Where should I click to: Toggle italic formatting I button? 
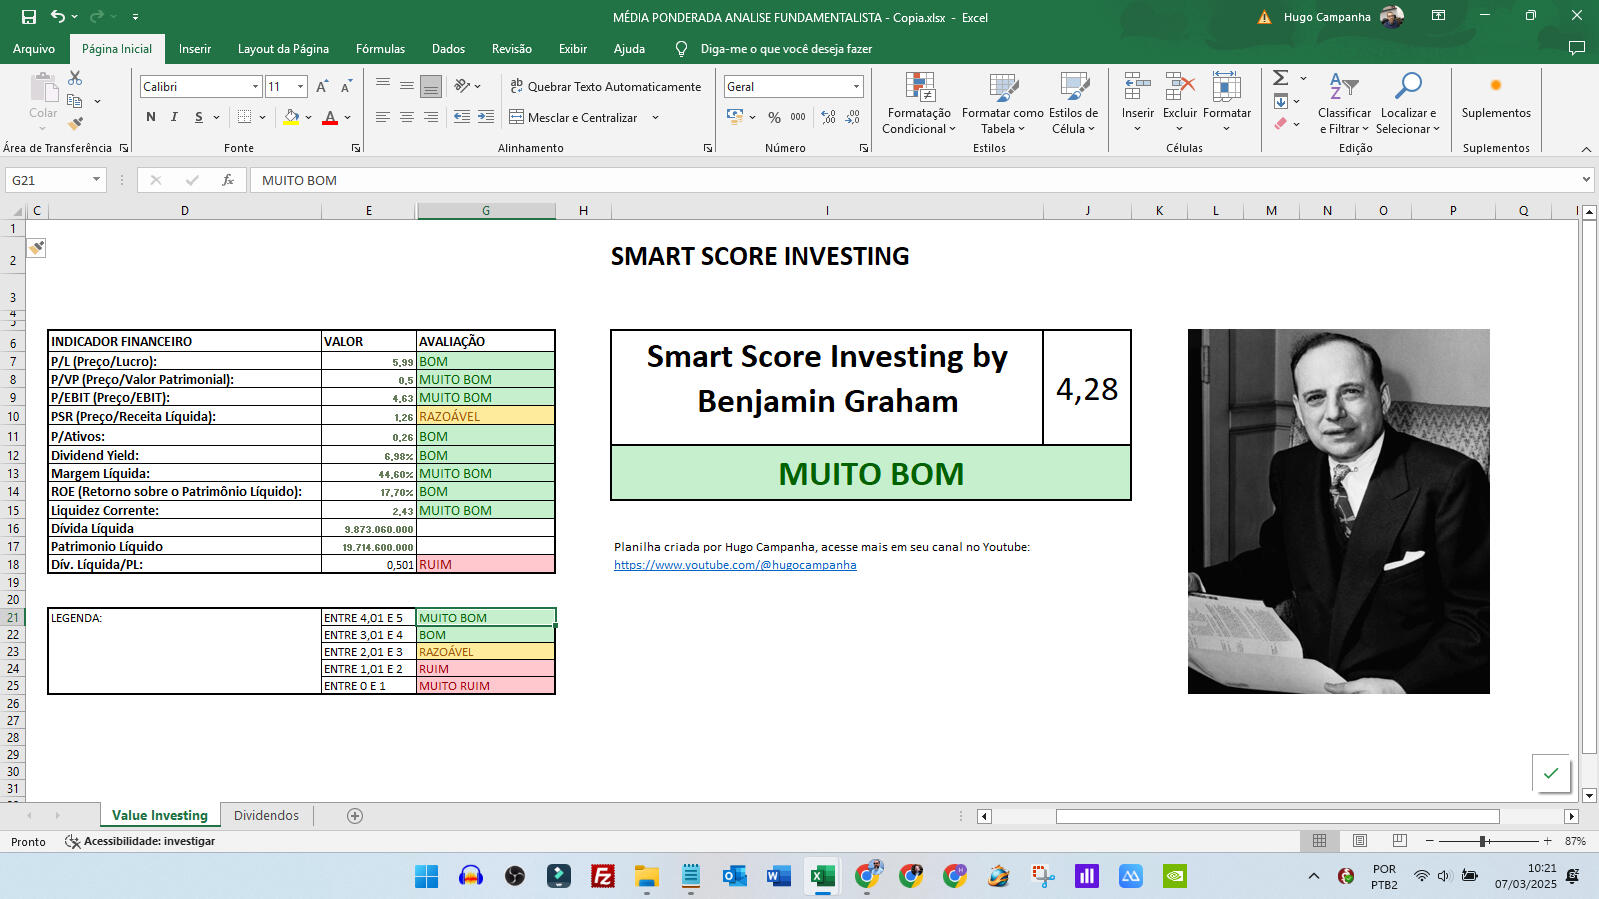click(174, 117)
